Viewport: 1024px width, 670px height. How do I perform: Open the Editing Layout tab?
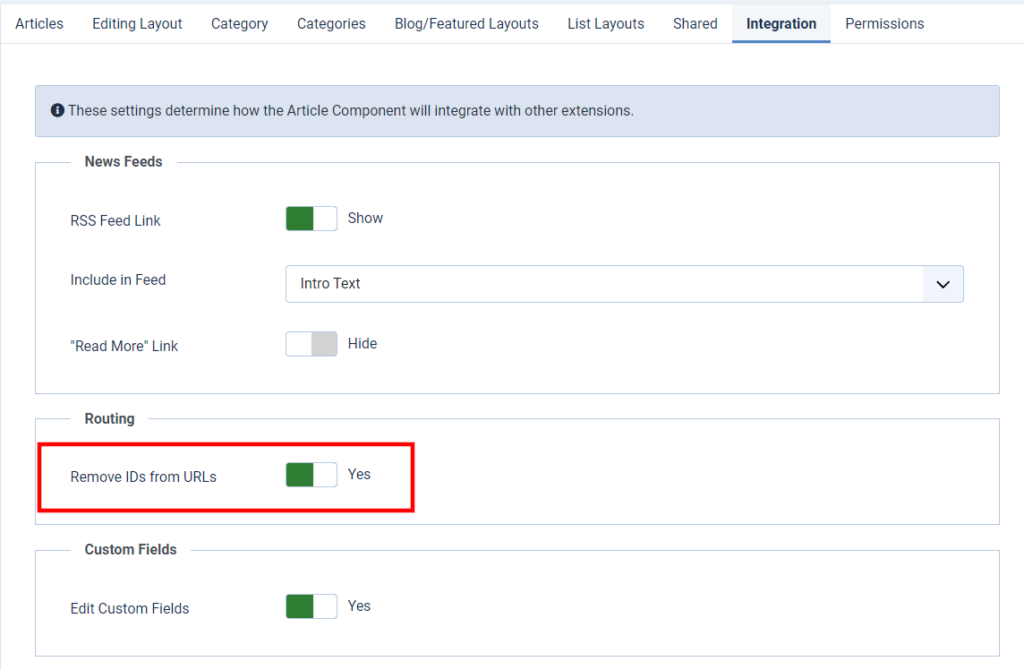click(x=137, y=23)
